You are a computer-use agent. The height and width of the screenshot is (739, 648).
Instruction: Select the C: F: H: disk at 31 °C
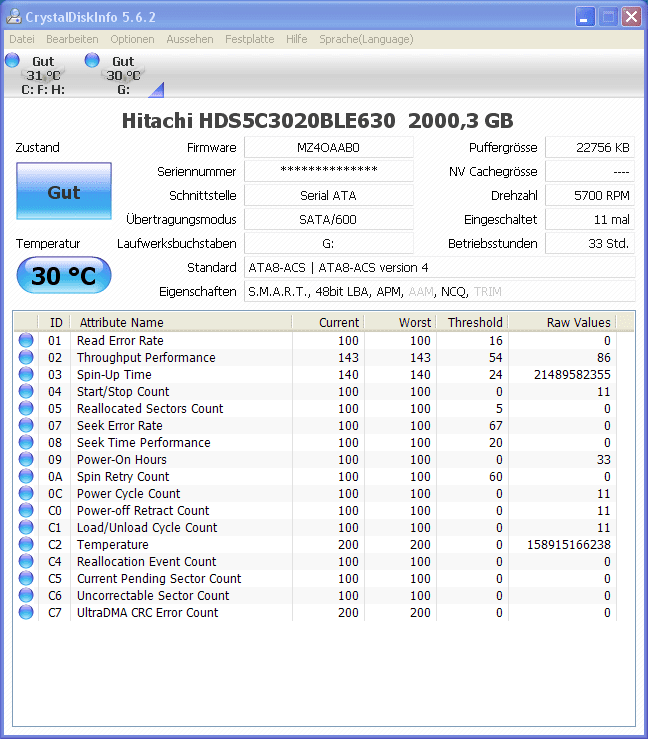coord(43,75)
